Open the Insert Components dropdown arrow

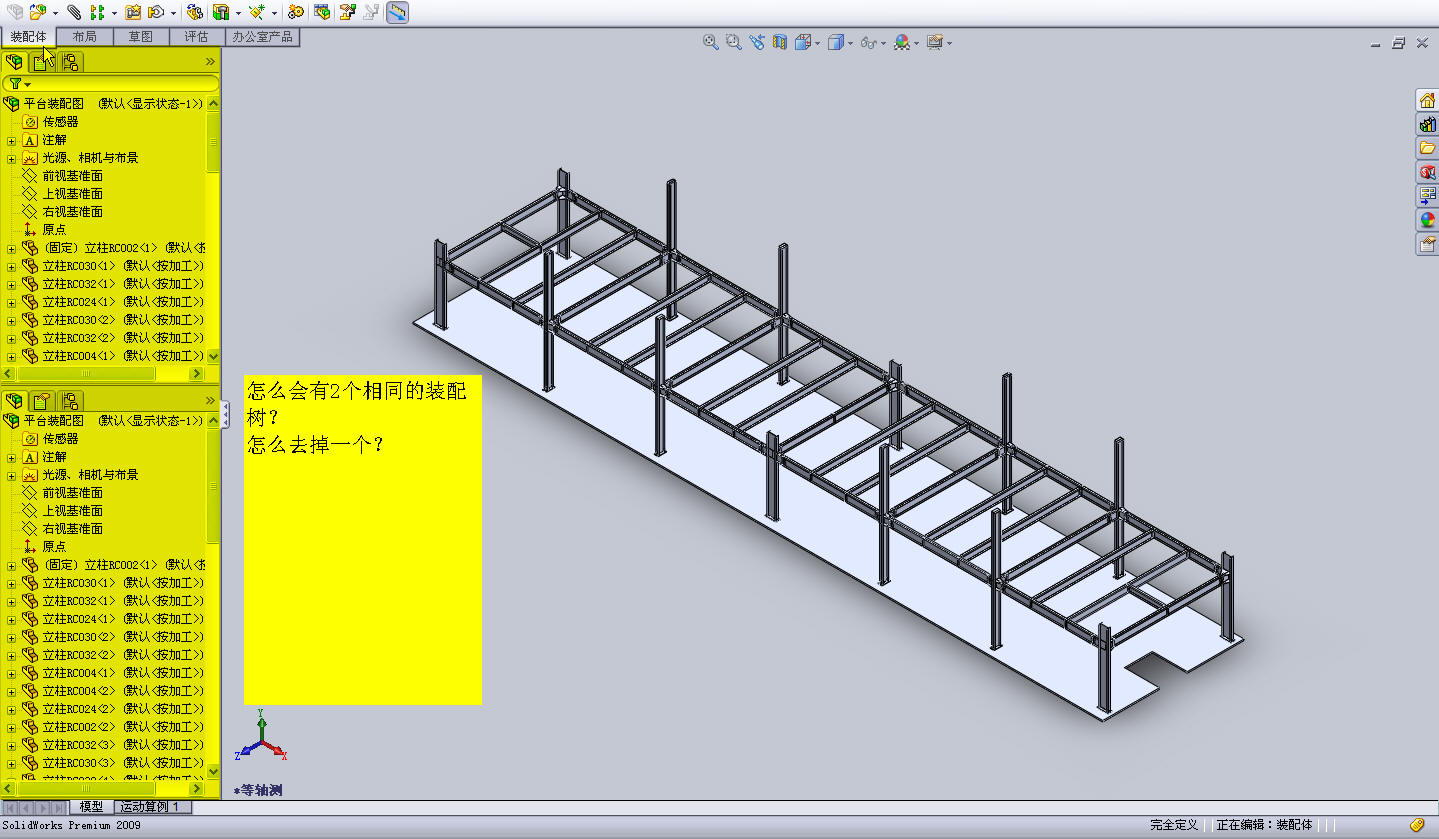pos(54,13)
